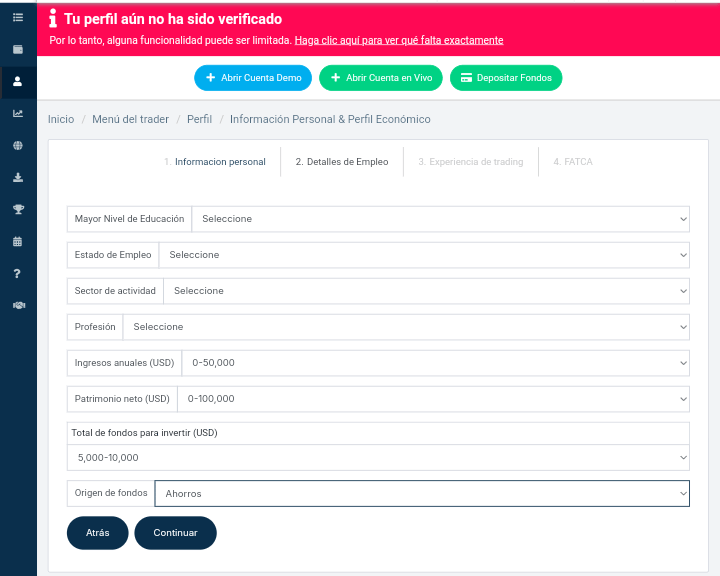Select Detalles de Empleo step tab
The width and height of the screenshot is (720, 576).
tap(342, 162)
